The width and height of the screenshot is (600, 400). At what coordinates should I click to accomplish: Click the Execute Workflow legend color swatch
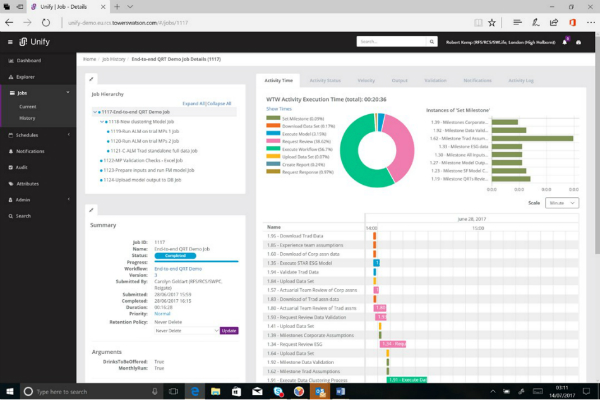click(x=273, y=149)
